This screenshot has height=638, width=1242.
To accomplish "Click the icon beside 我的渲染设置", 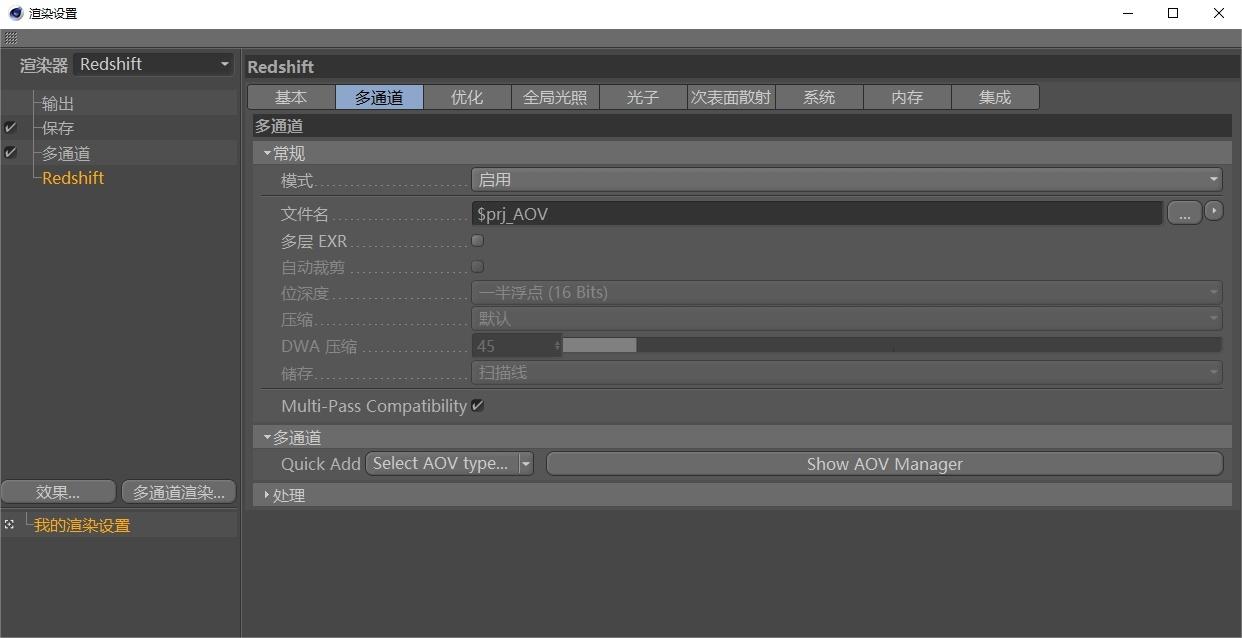I will point(9,524).
